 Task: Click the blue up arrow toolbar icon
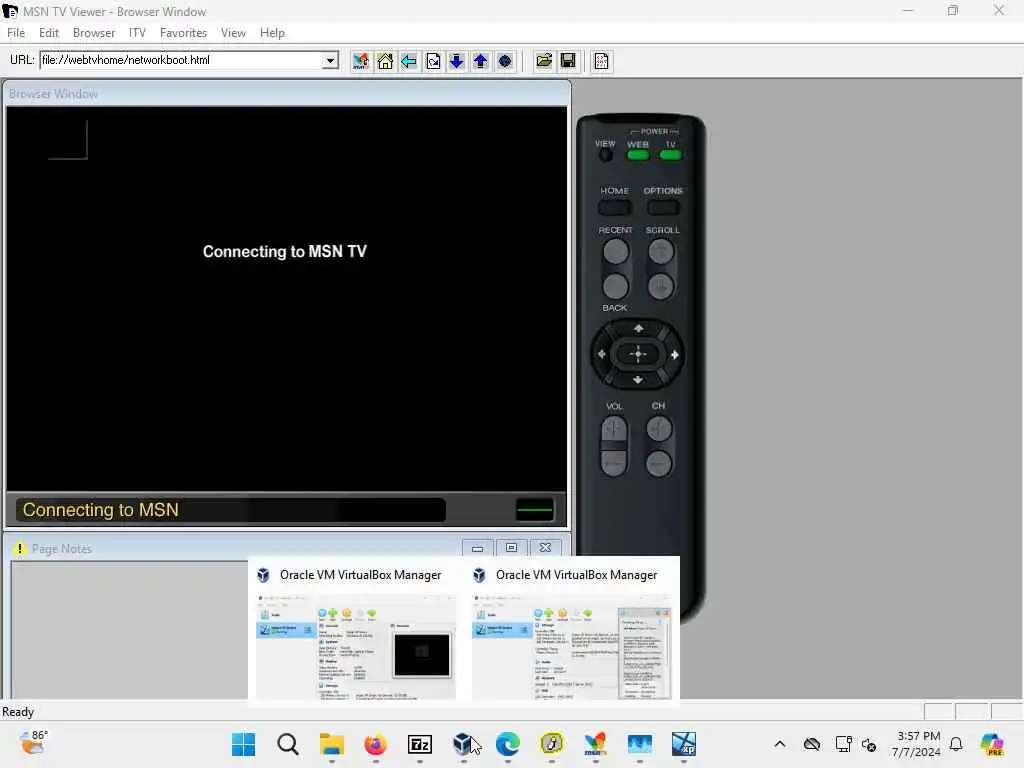pyautogui.click(x=481, y=61)
